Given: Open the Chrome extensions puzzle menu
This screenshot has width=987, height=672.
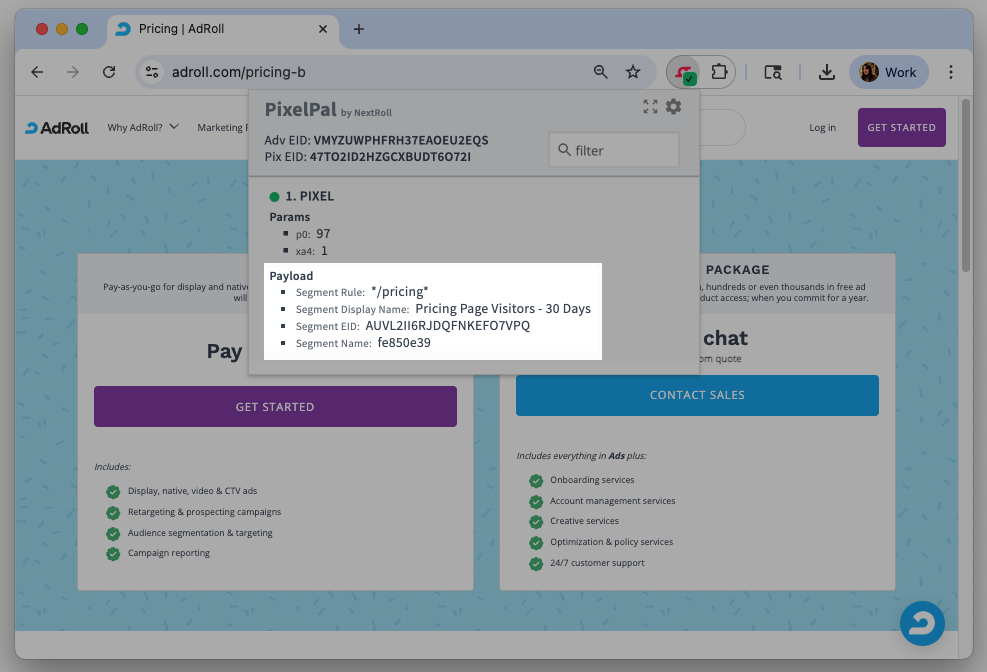Looking at the screenshot, I should [719, 72].
